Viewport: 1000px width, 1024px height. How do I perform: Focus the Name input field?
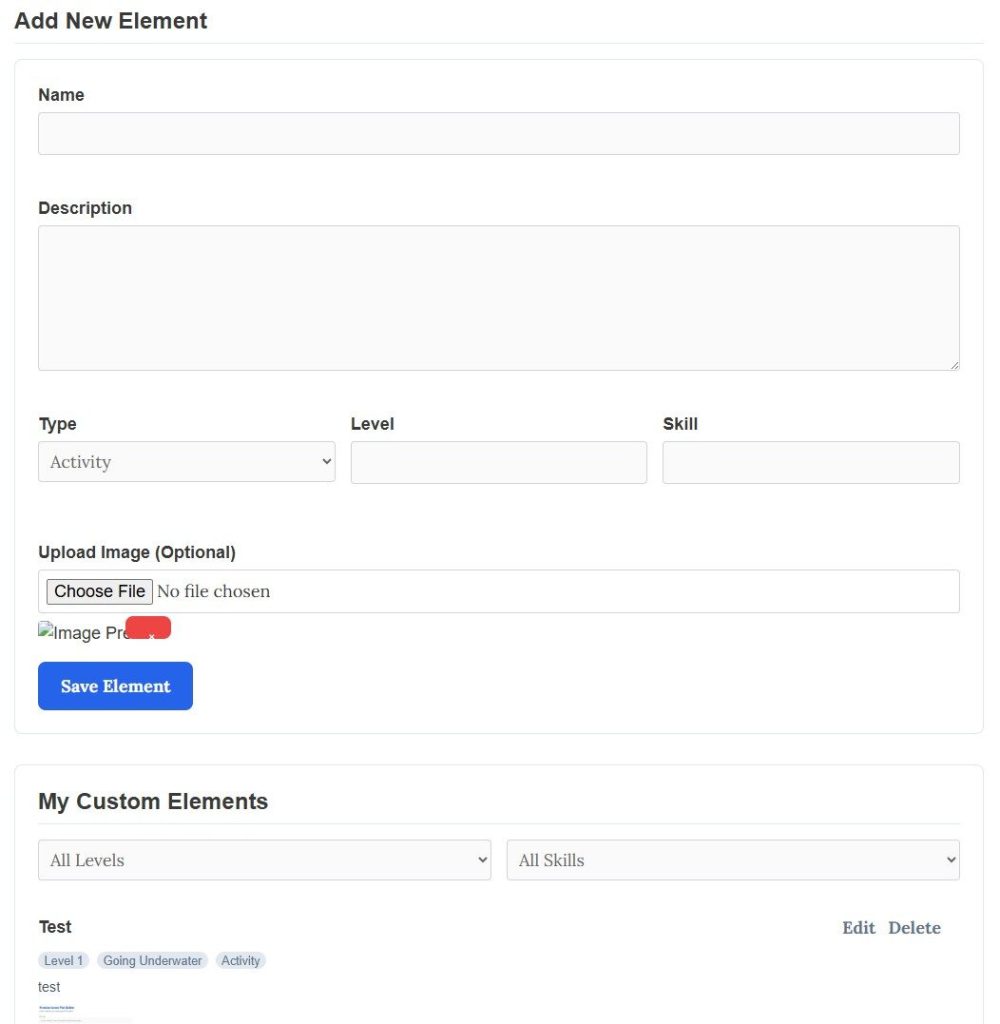(499, 134)
